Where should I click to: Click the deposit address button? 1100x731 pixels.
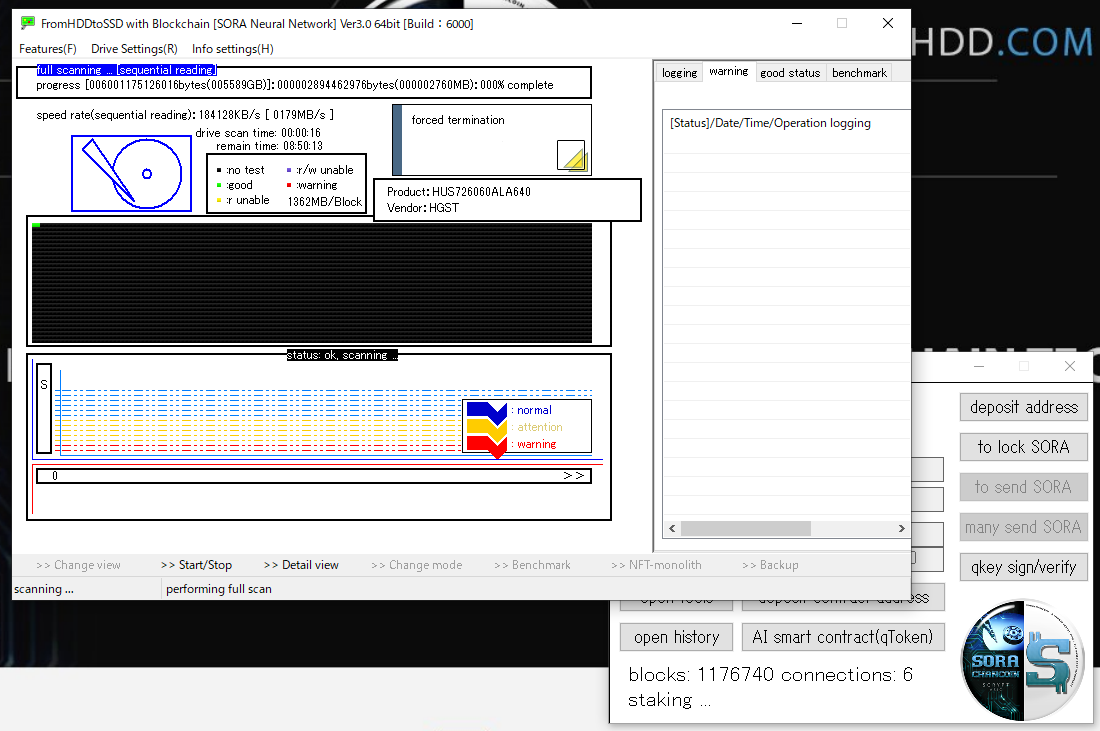coord(1024,407)
